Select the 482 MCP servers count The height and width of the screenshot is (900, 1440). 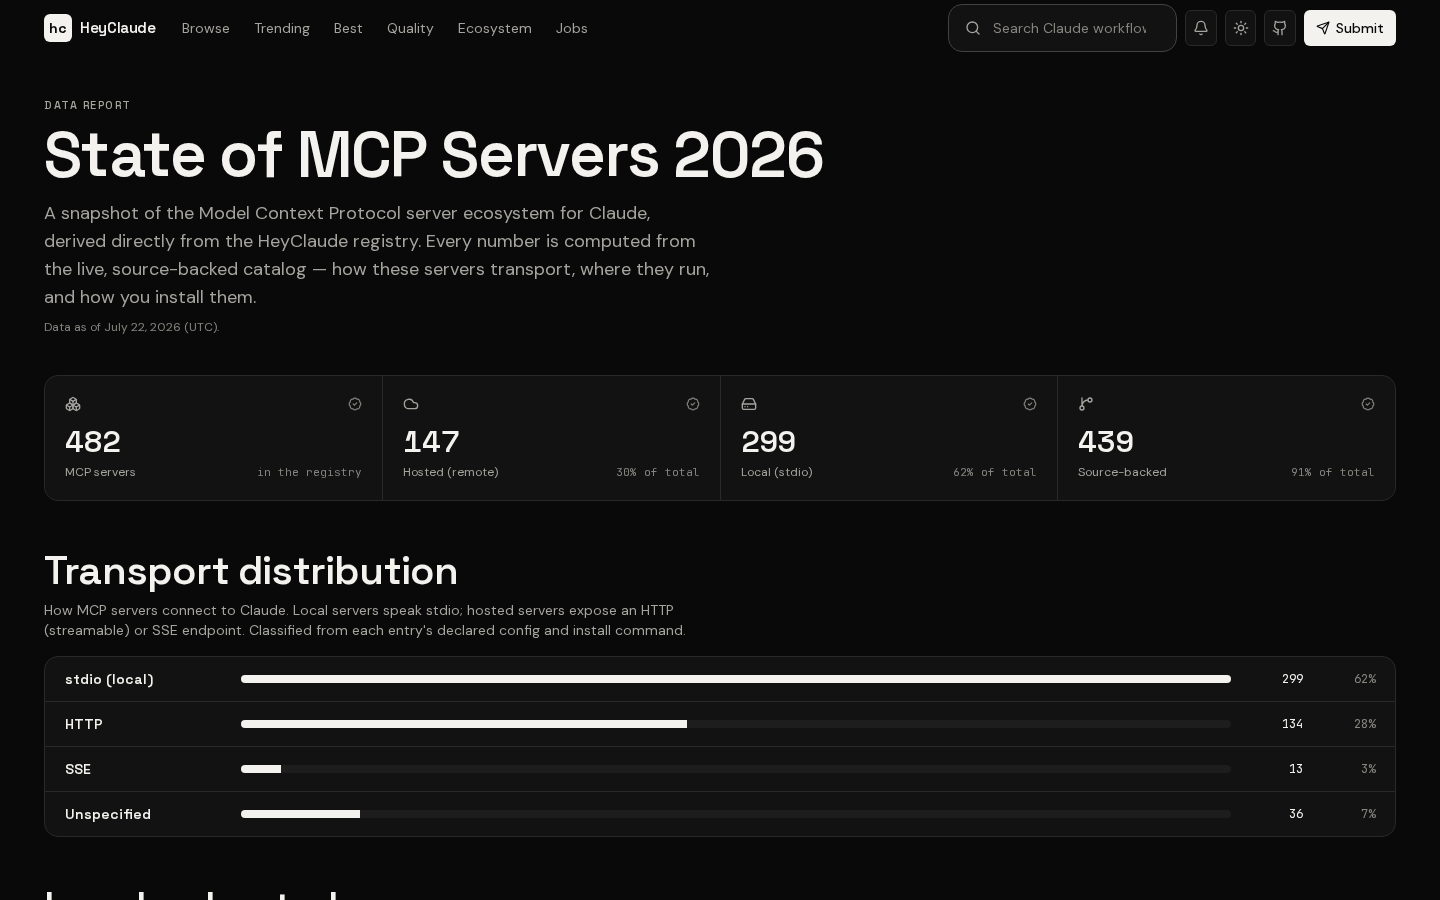(93, 442)
